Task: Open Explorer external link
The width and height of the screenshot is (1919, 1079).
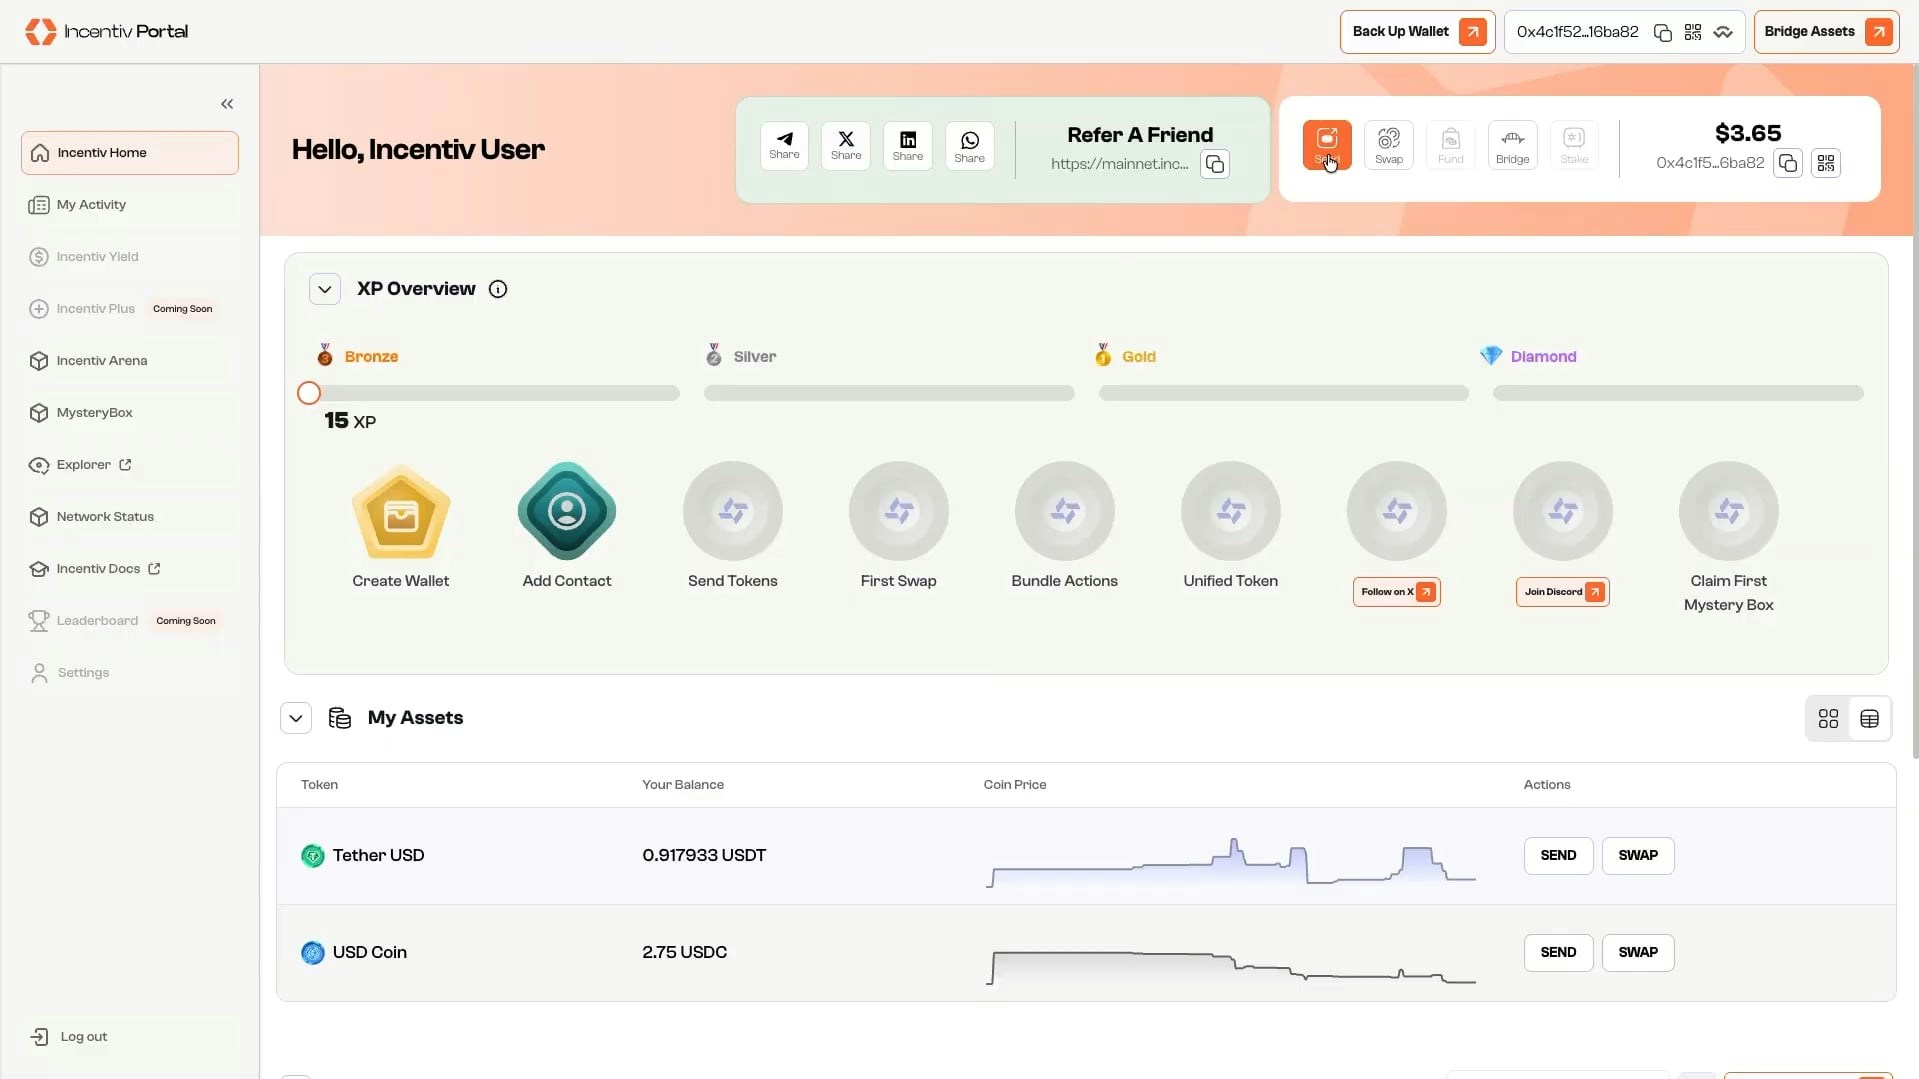Action: (x=130, y=465)
